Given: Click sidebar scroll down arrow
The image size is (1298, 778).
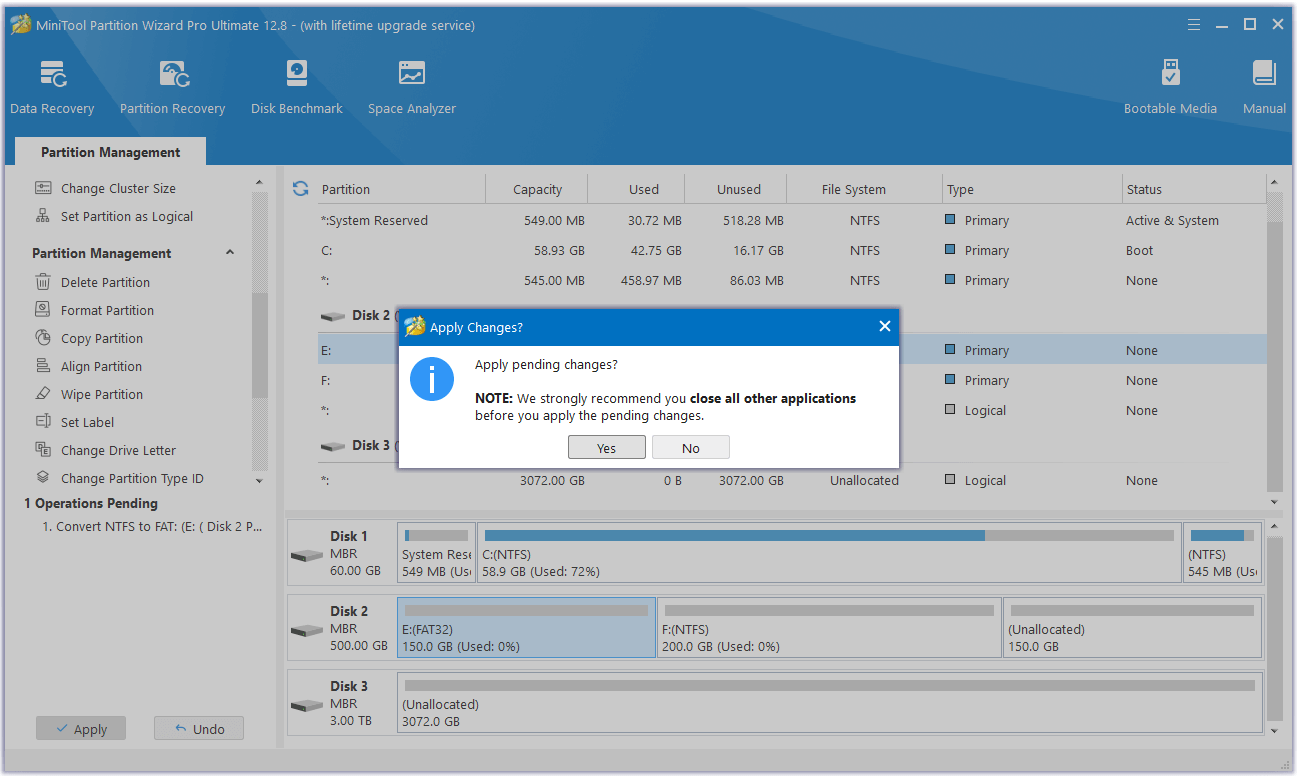Looking at the screenshot, I should click(259, 481).
